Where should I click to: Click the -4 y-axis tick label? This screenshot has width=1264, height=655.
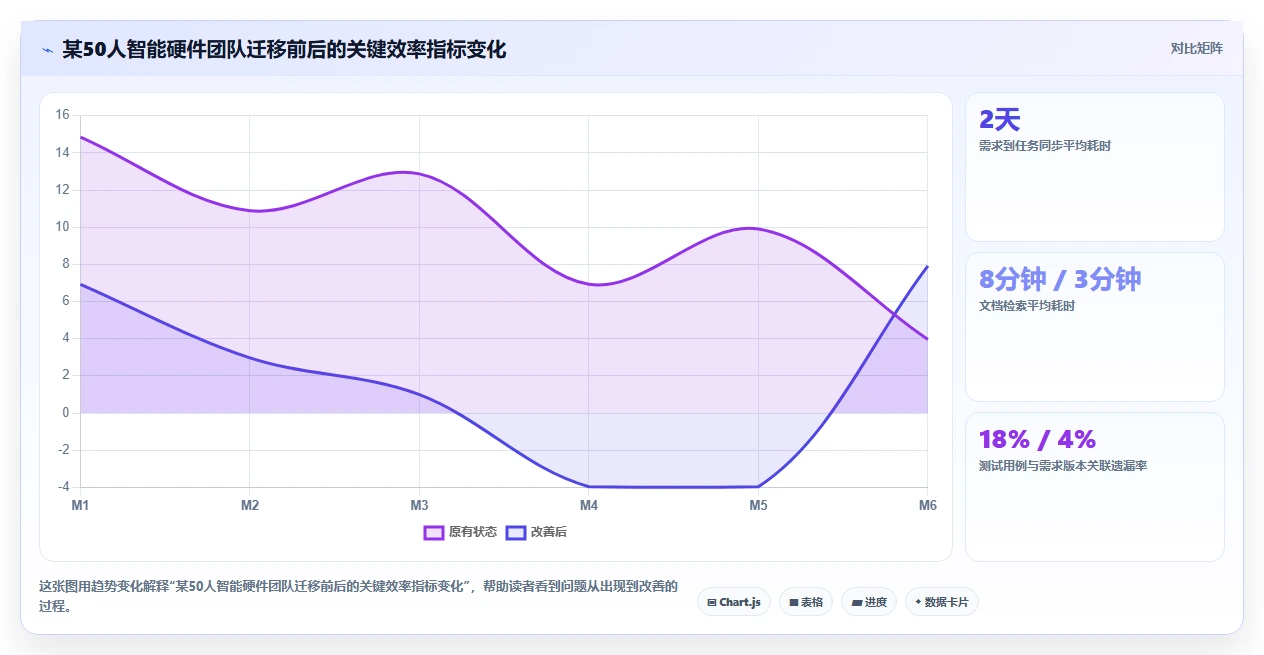point(62,487)
